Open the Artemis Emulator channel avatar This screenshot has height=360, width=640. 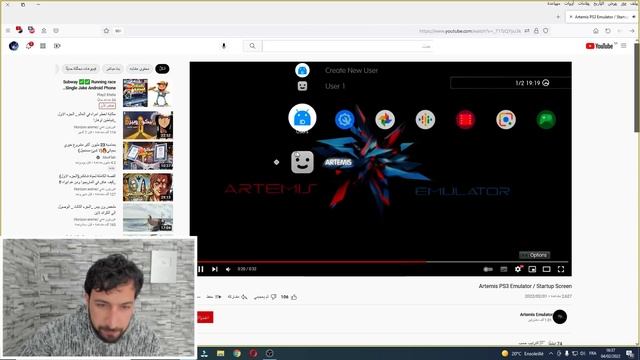(560, 316)
